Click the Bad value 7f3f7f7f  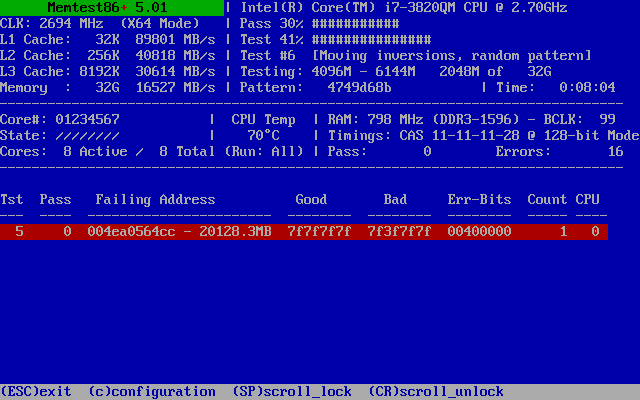pos(399,231)
